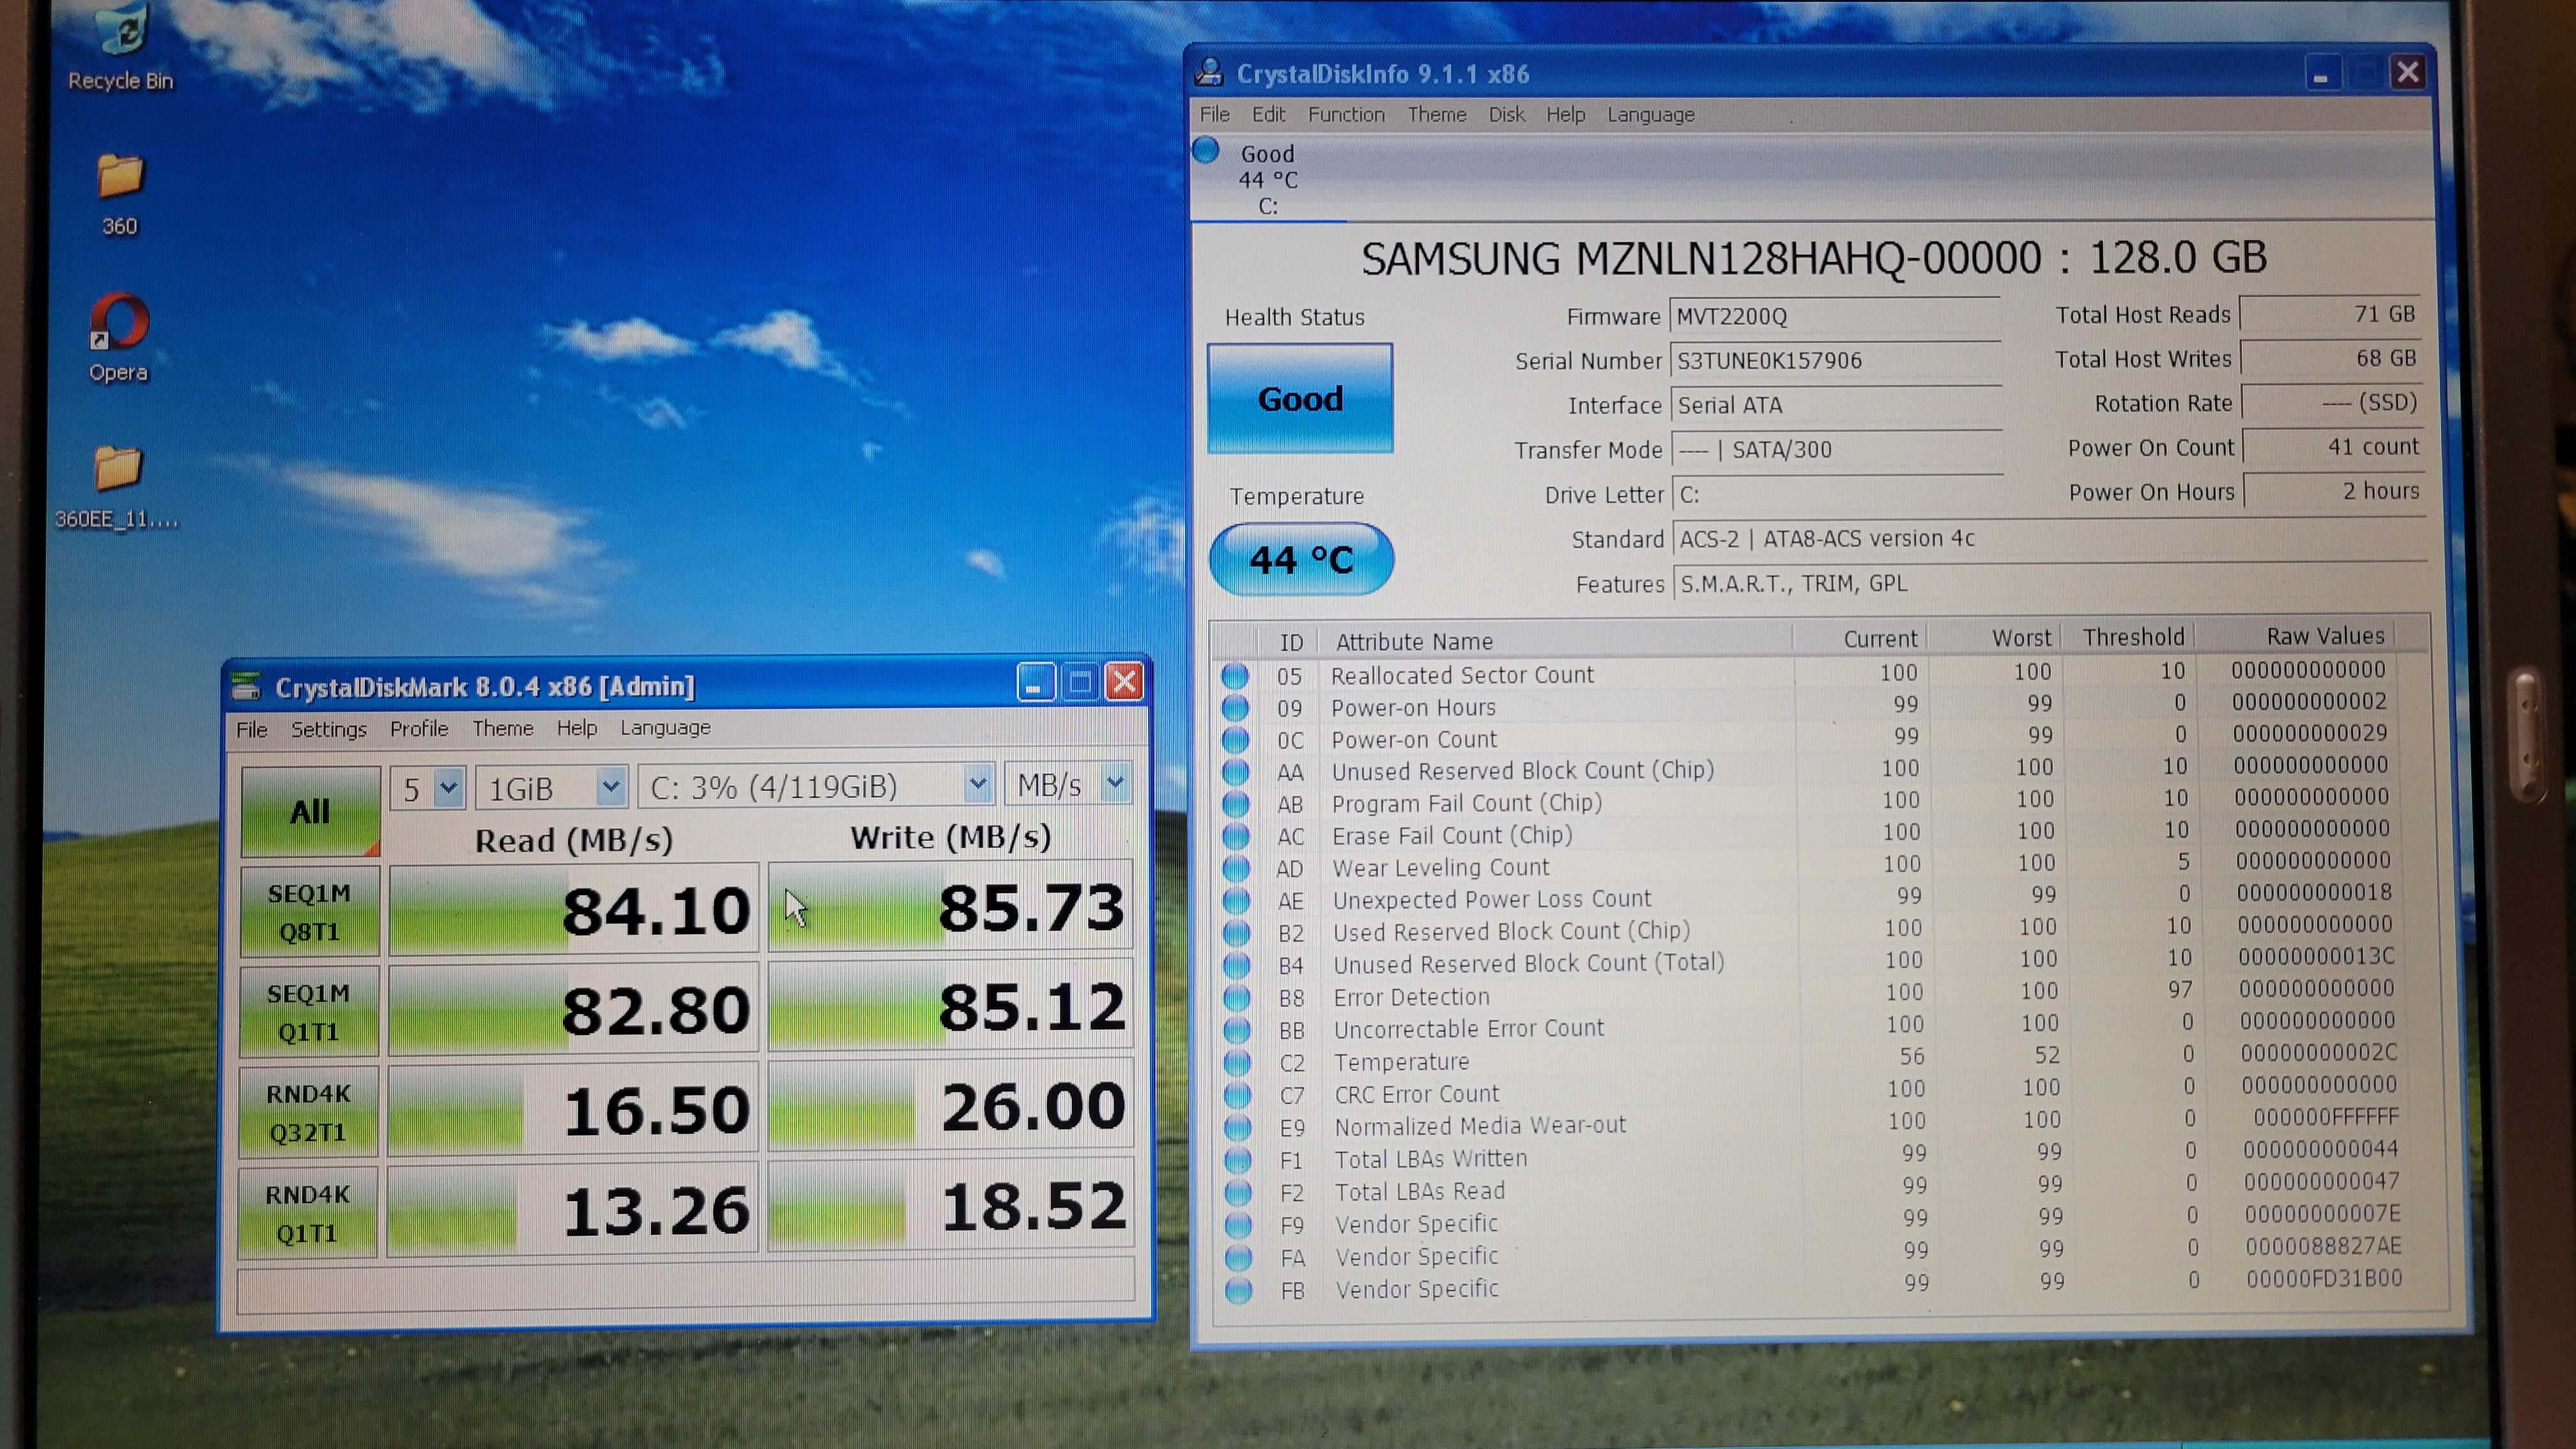Open Help menu in CrystalDiskInfo
The height and width of the screenshot is (1449, 2576).
(x=1565, y=114)
